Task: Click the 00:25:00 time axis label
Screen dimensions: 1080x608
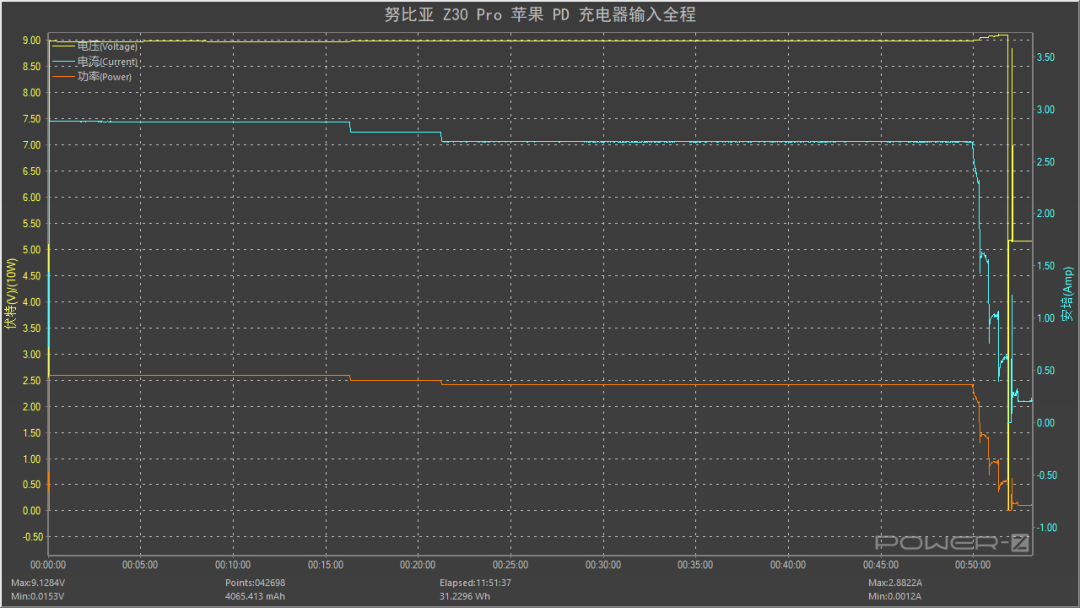Action: point(510,565)
